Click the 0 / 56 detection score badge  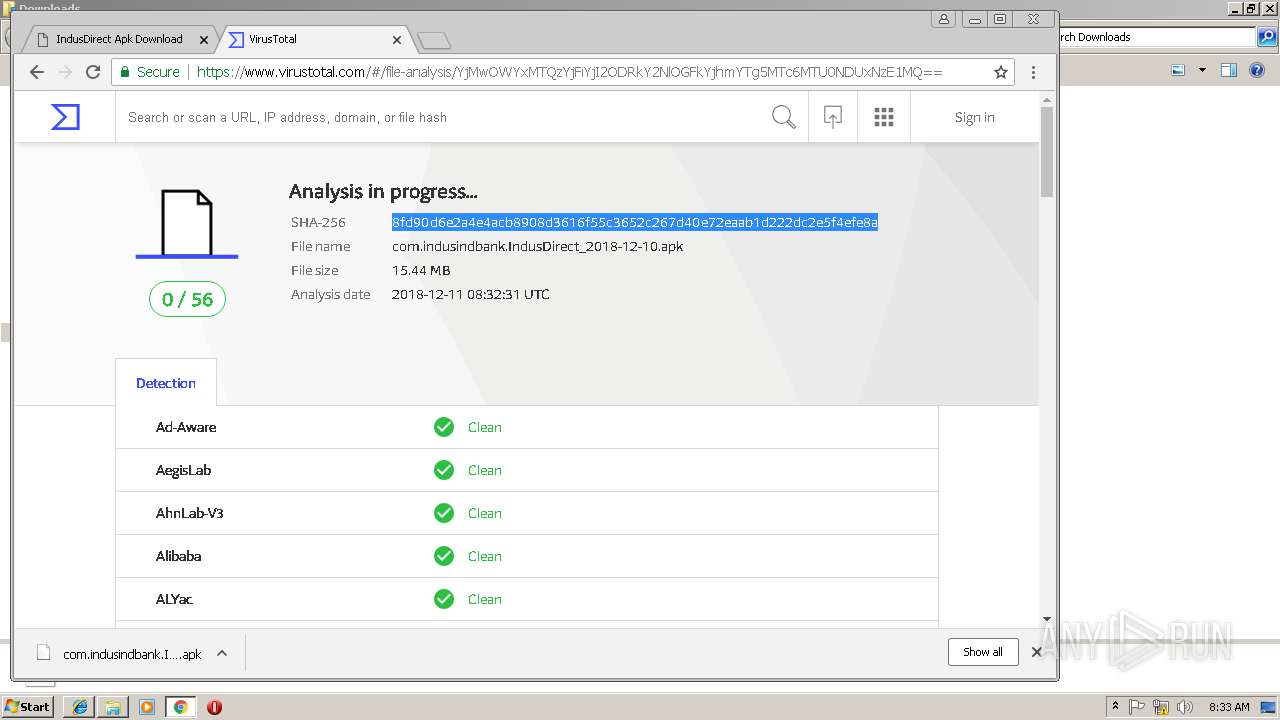pyautogui.click(x=187, y=299)
